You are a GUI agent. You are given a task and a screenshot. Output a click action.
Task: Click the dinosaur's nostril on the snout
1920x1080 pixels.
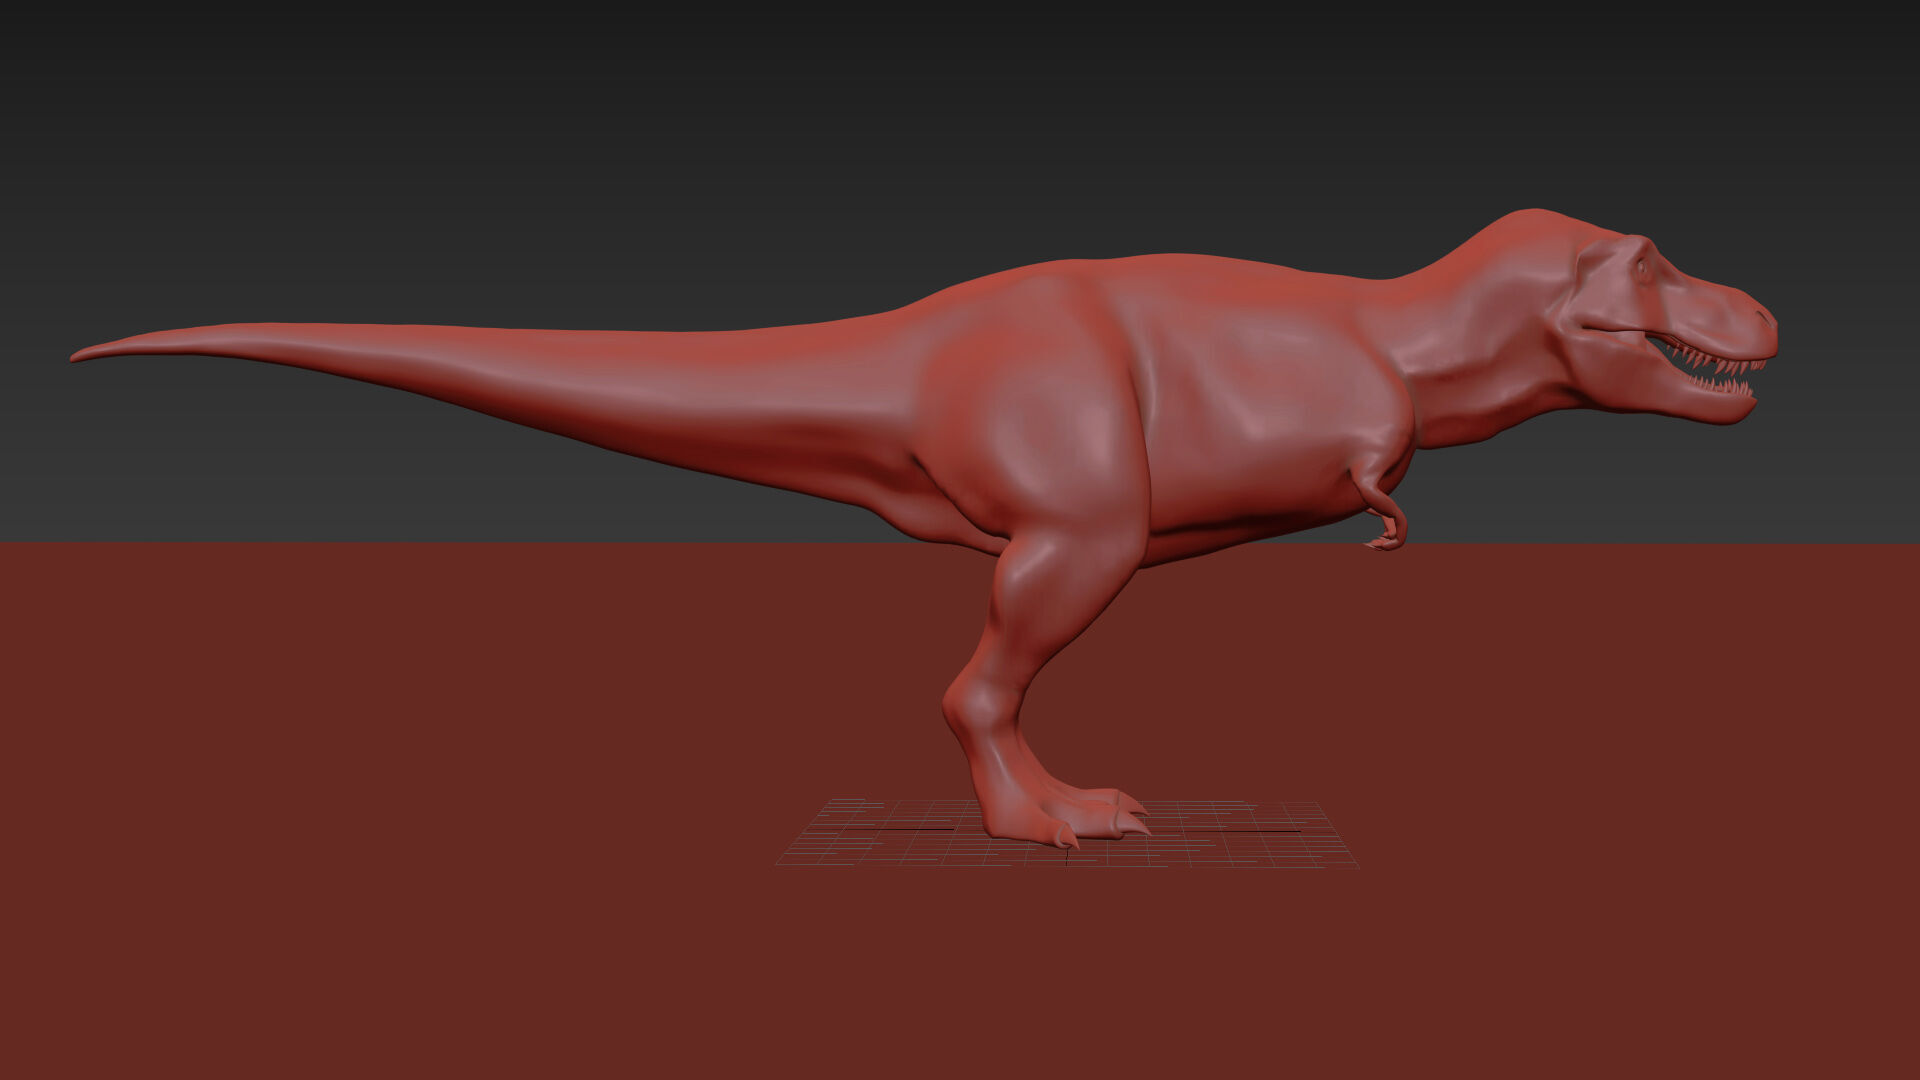1762,318
